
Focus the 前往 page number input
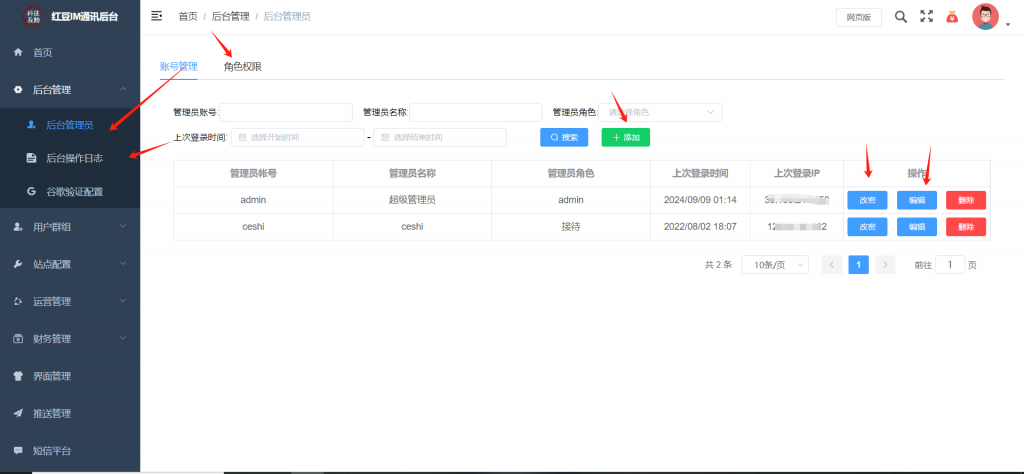pyautogui.click(x=950, y=264)
